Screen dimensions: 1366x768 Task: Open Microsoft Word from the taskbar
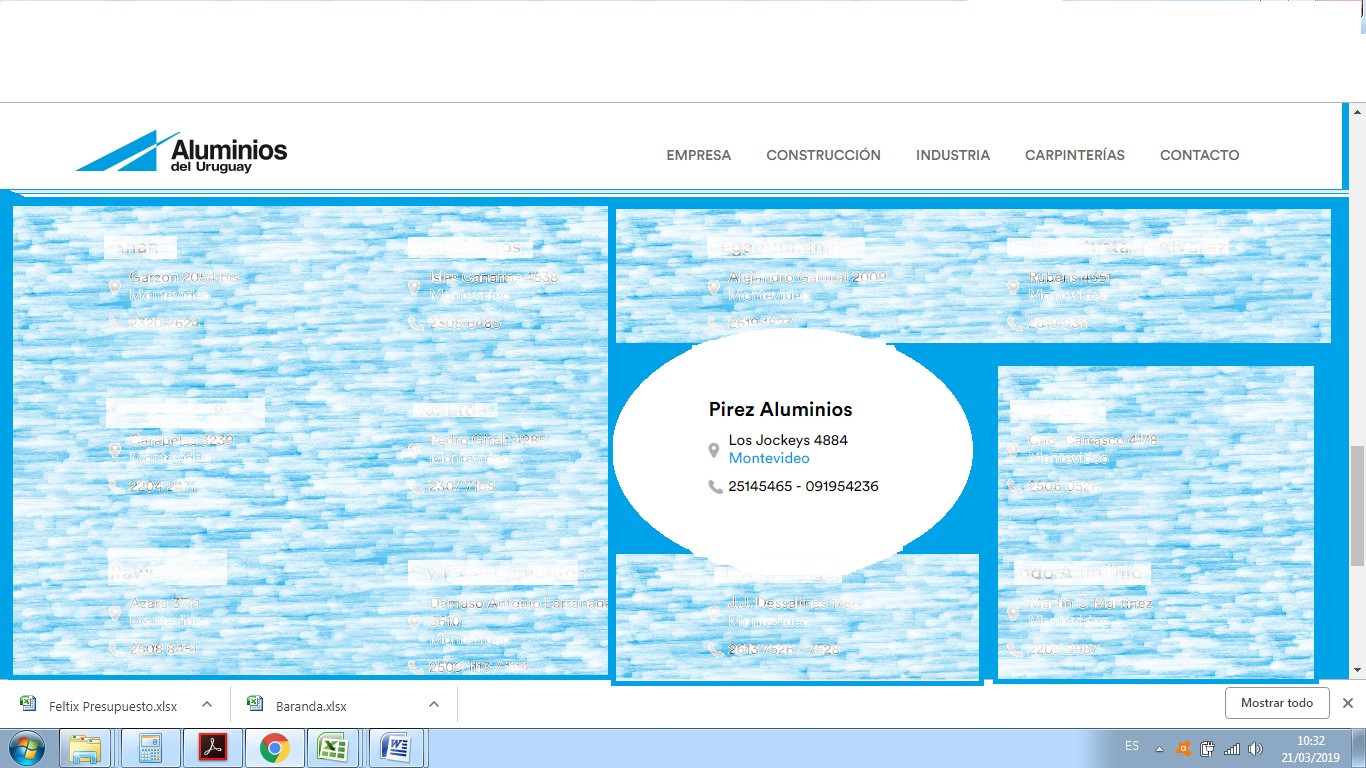point(397,748)
